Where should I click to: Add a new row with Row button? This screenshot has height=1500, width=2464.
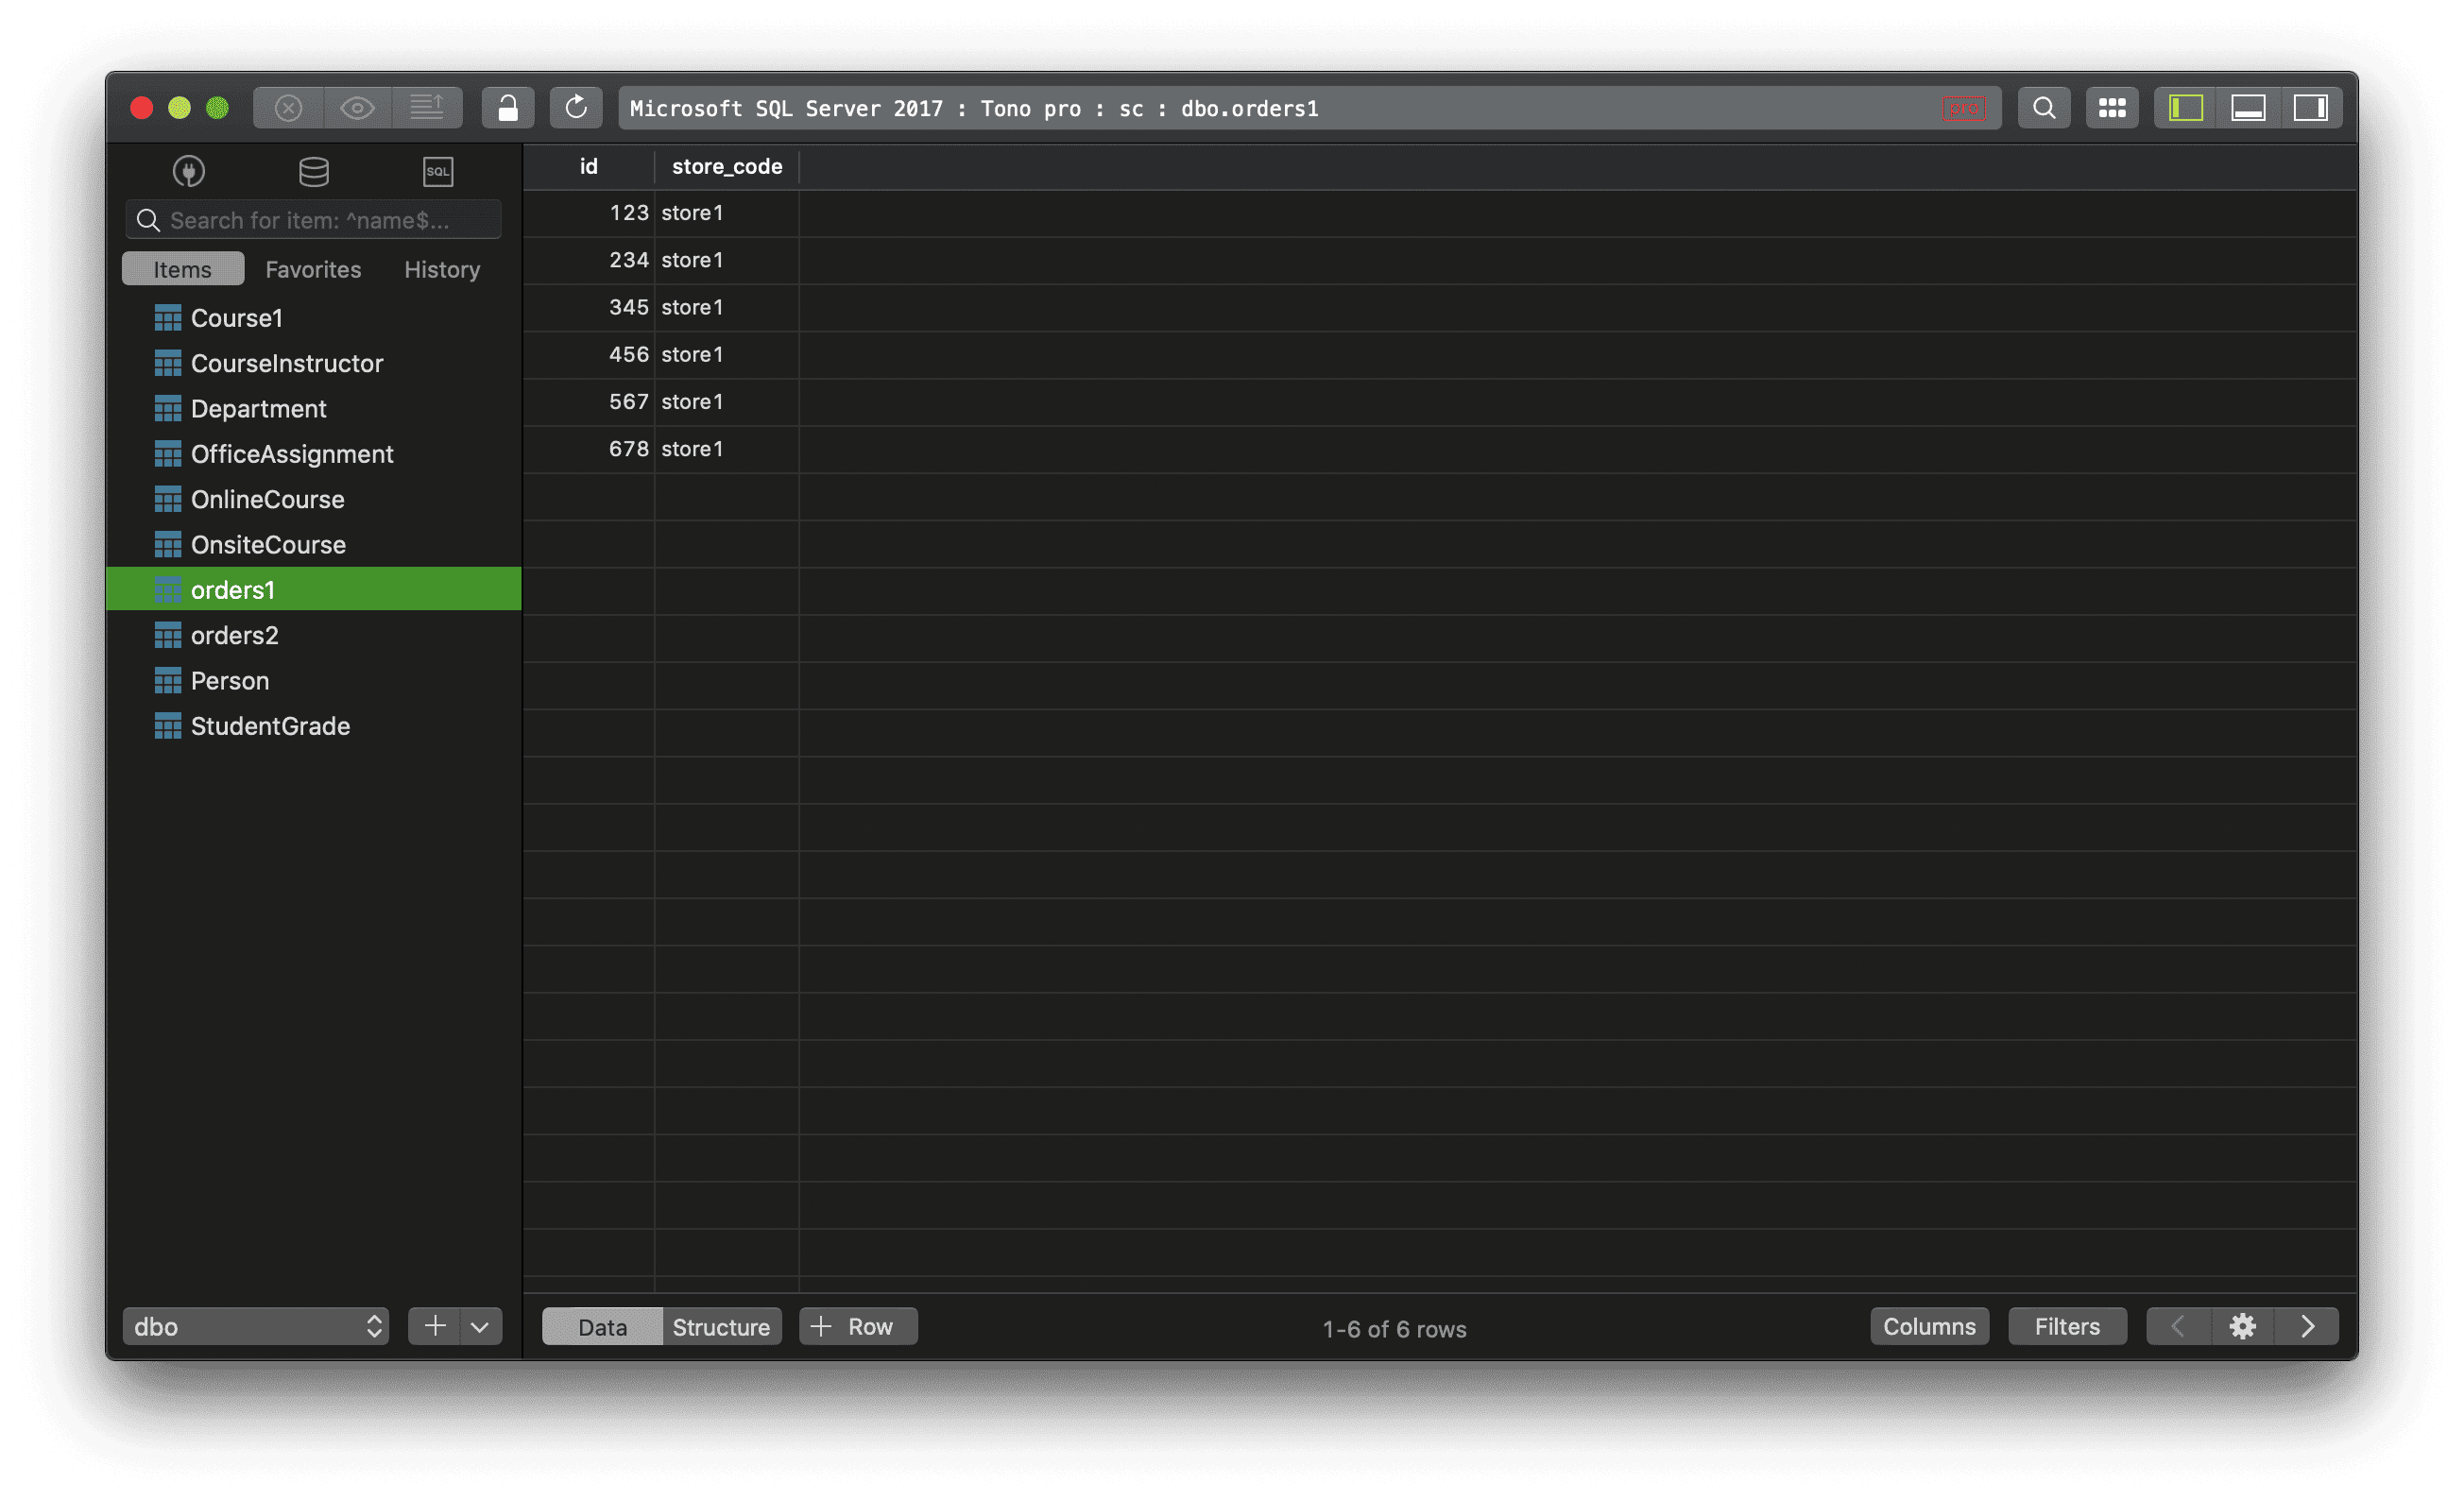[x=858, y=1326]
